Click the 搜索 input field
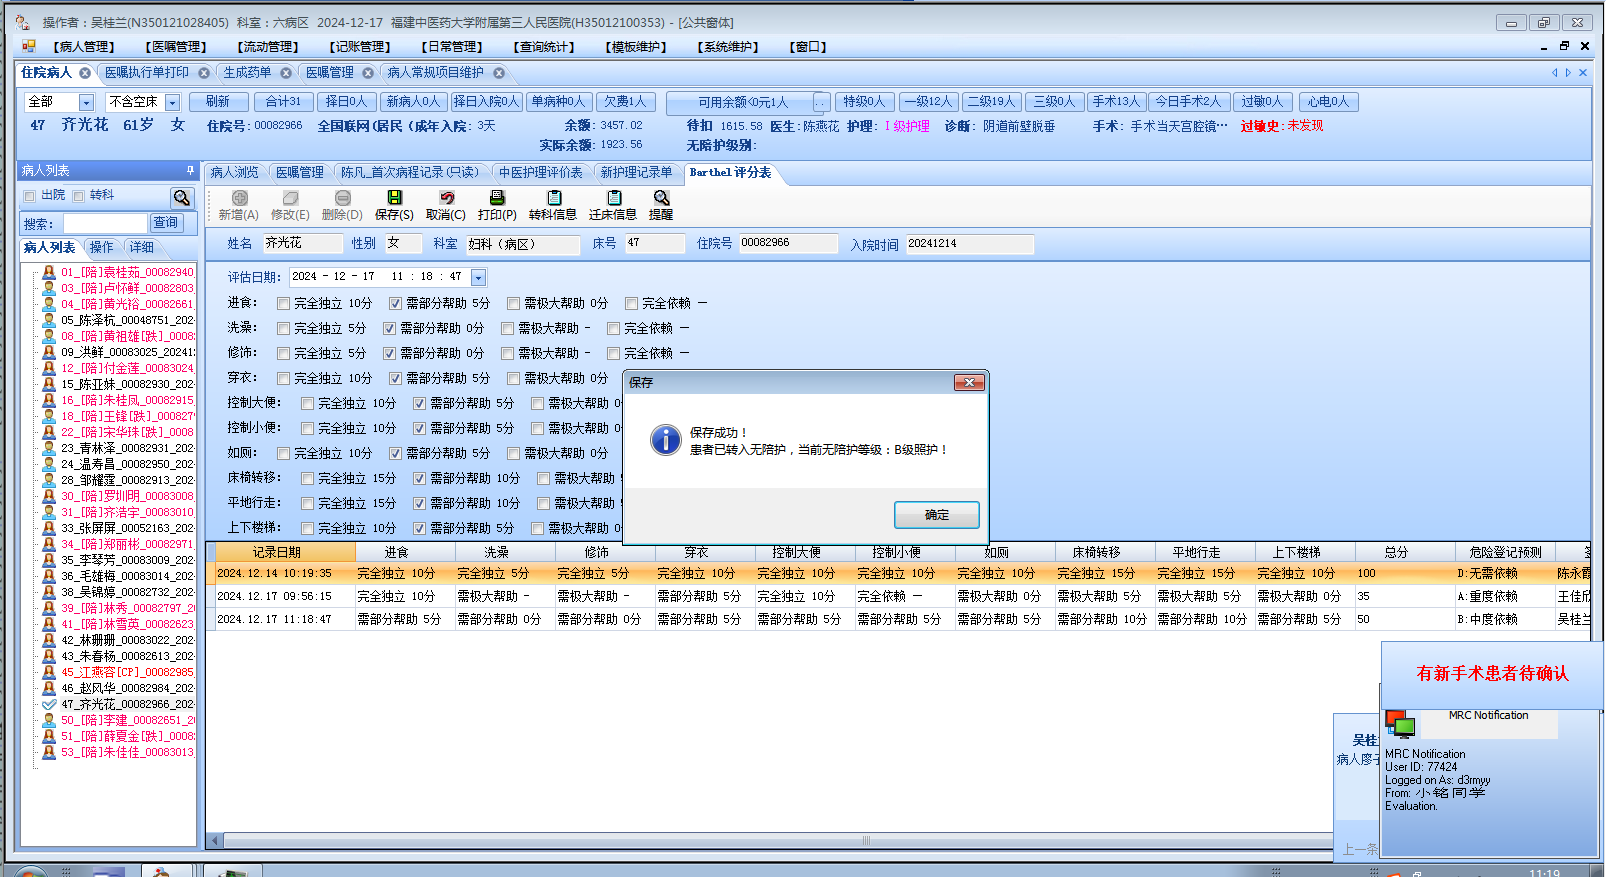The width and height of the screenshot is (1606, 877). point(105,223)
